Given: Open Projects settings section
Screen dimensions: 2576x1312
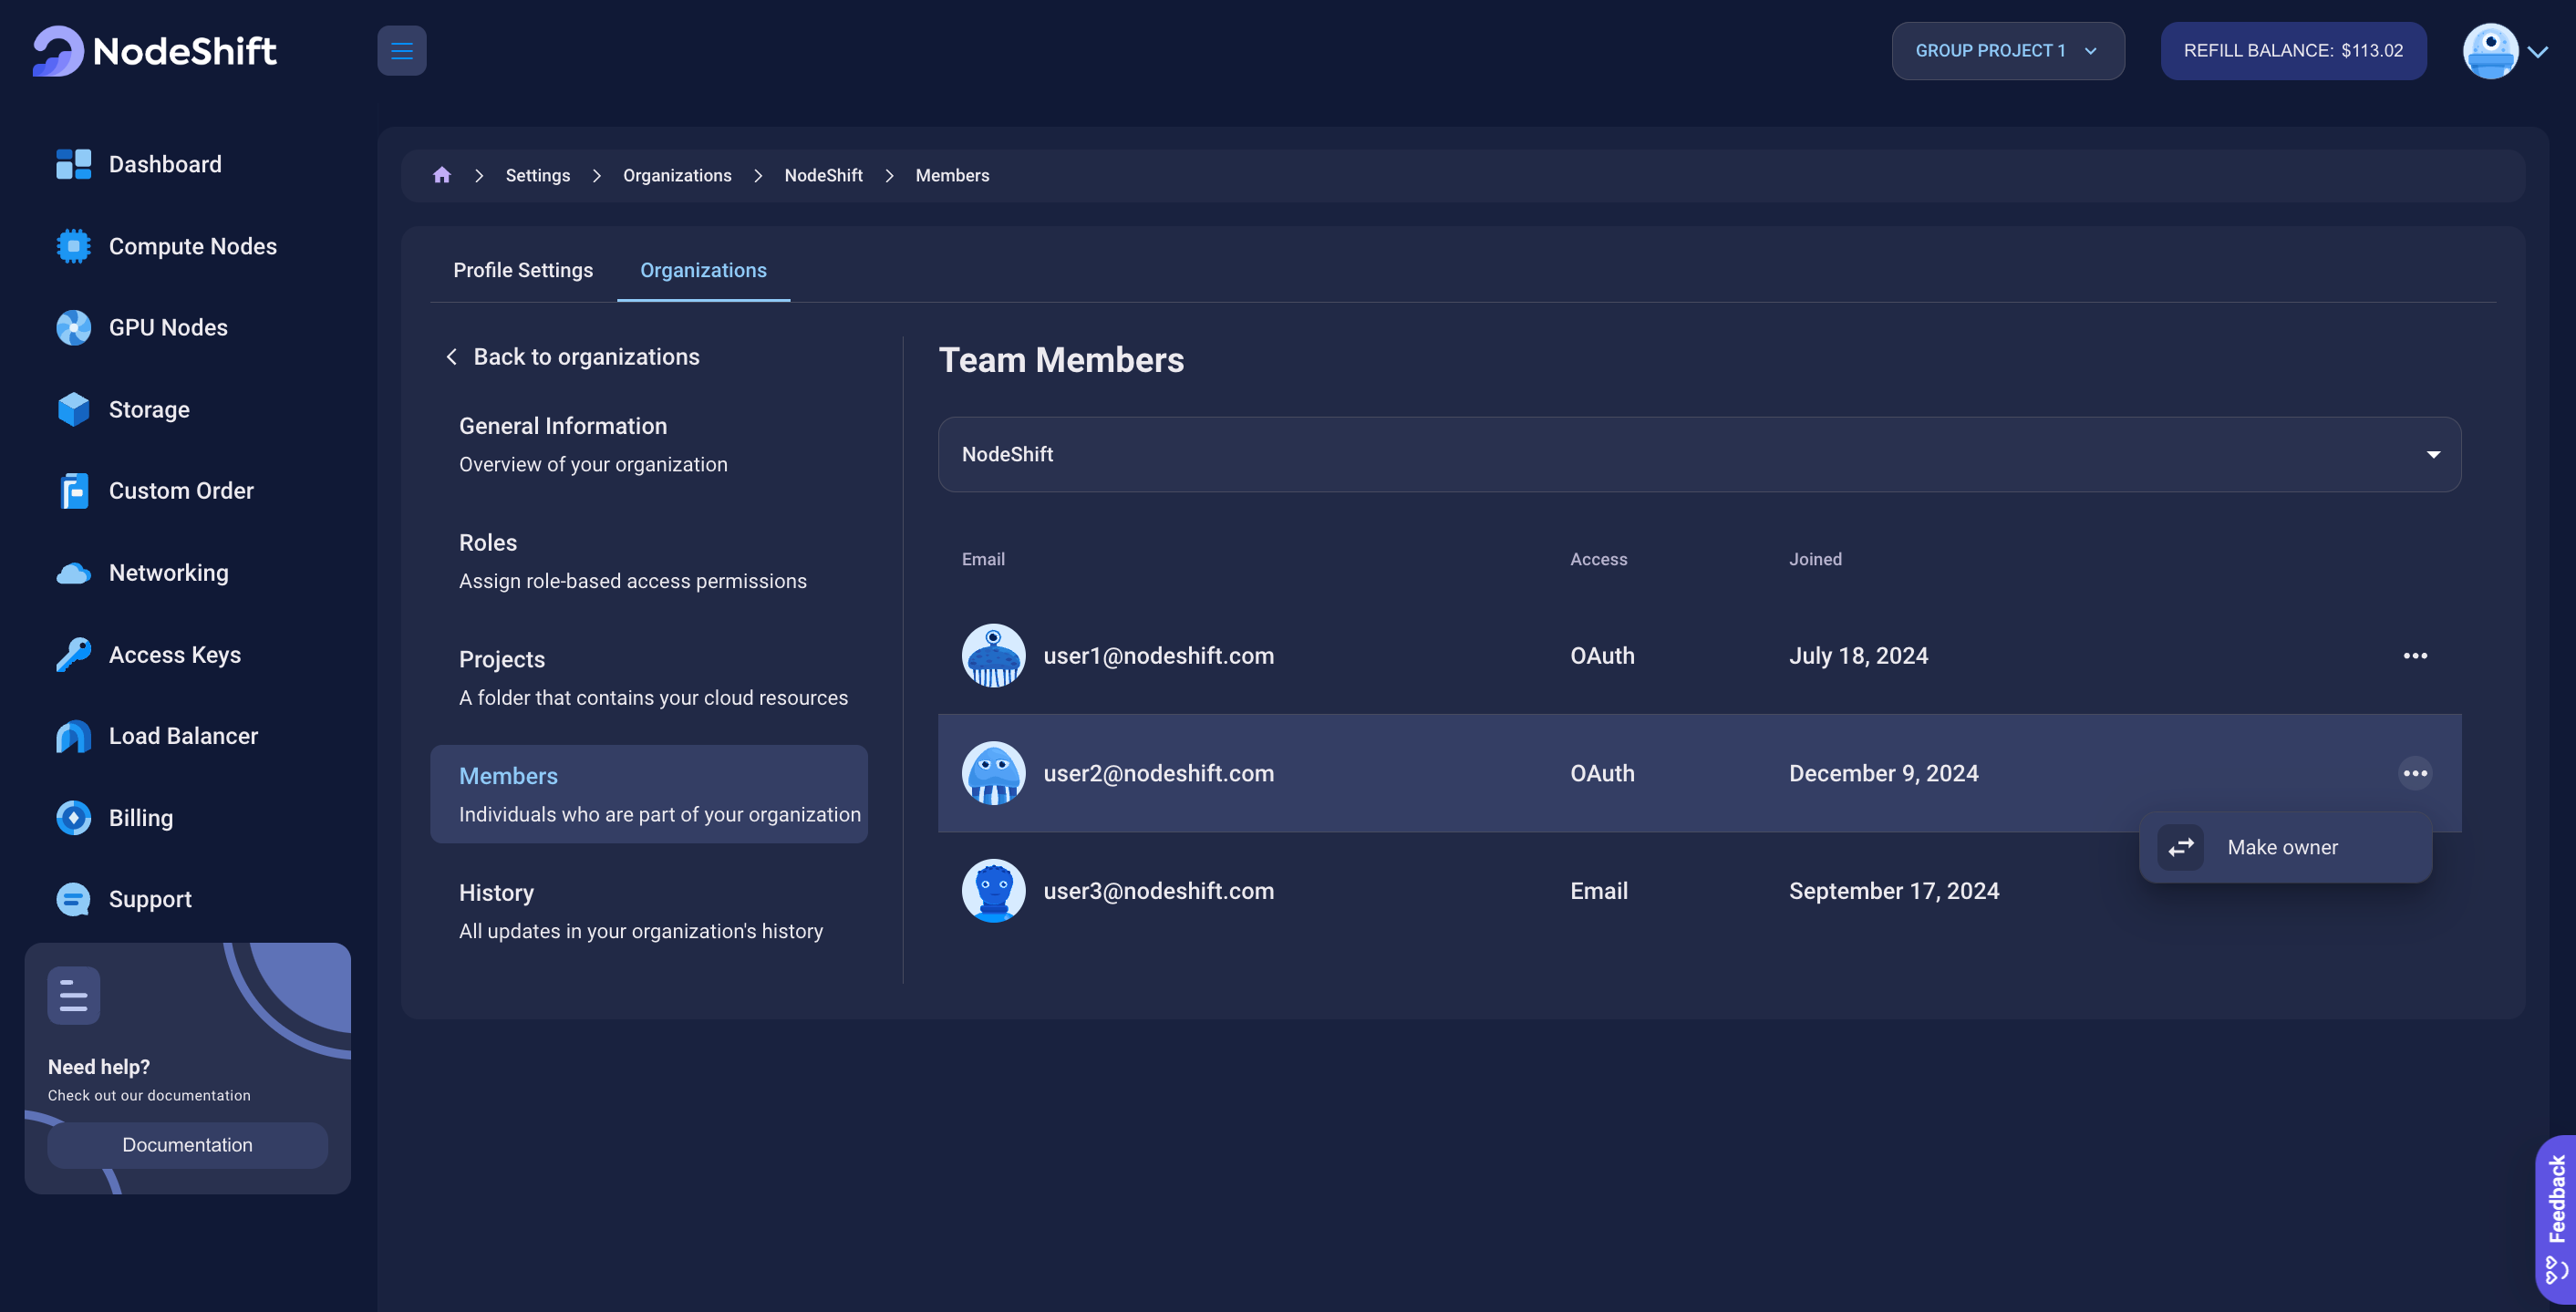Looking at the screenshot, I should point(648,678).
